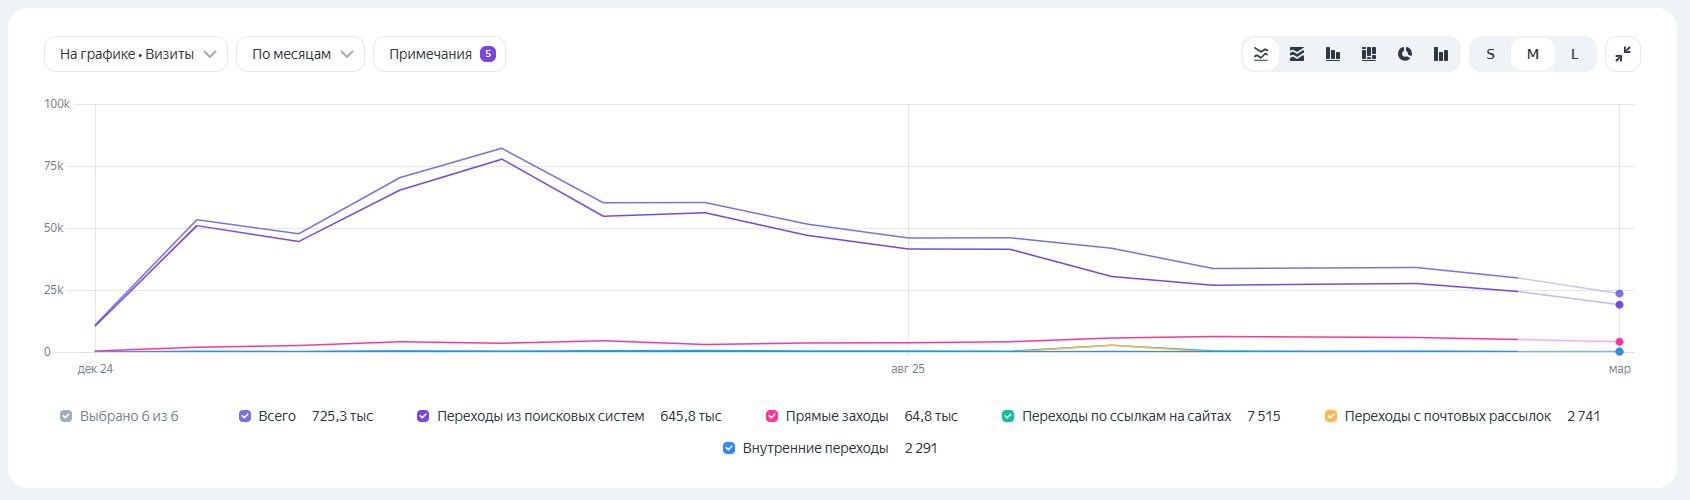1690x500 pixels.
Task: Select the last column chart icon
Action: (1441, 54)
